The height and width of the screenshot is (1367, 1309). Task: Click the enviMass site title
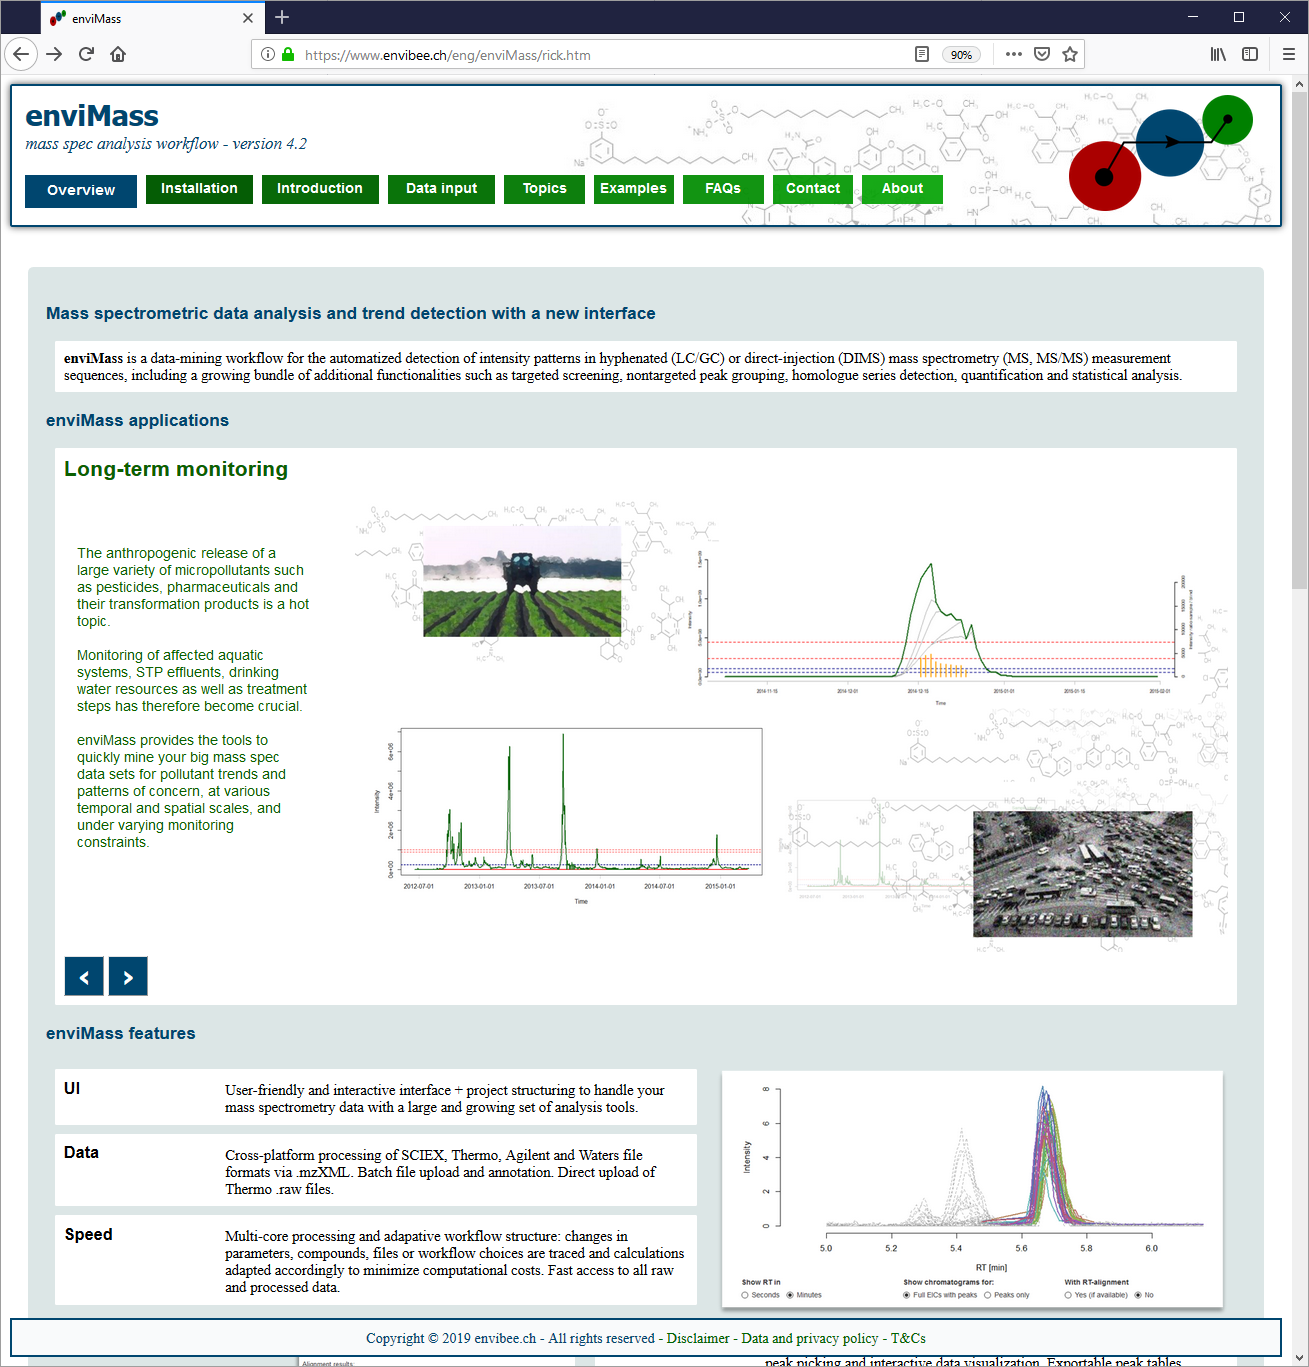pos(92,116)
